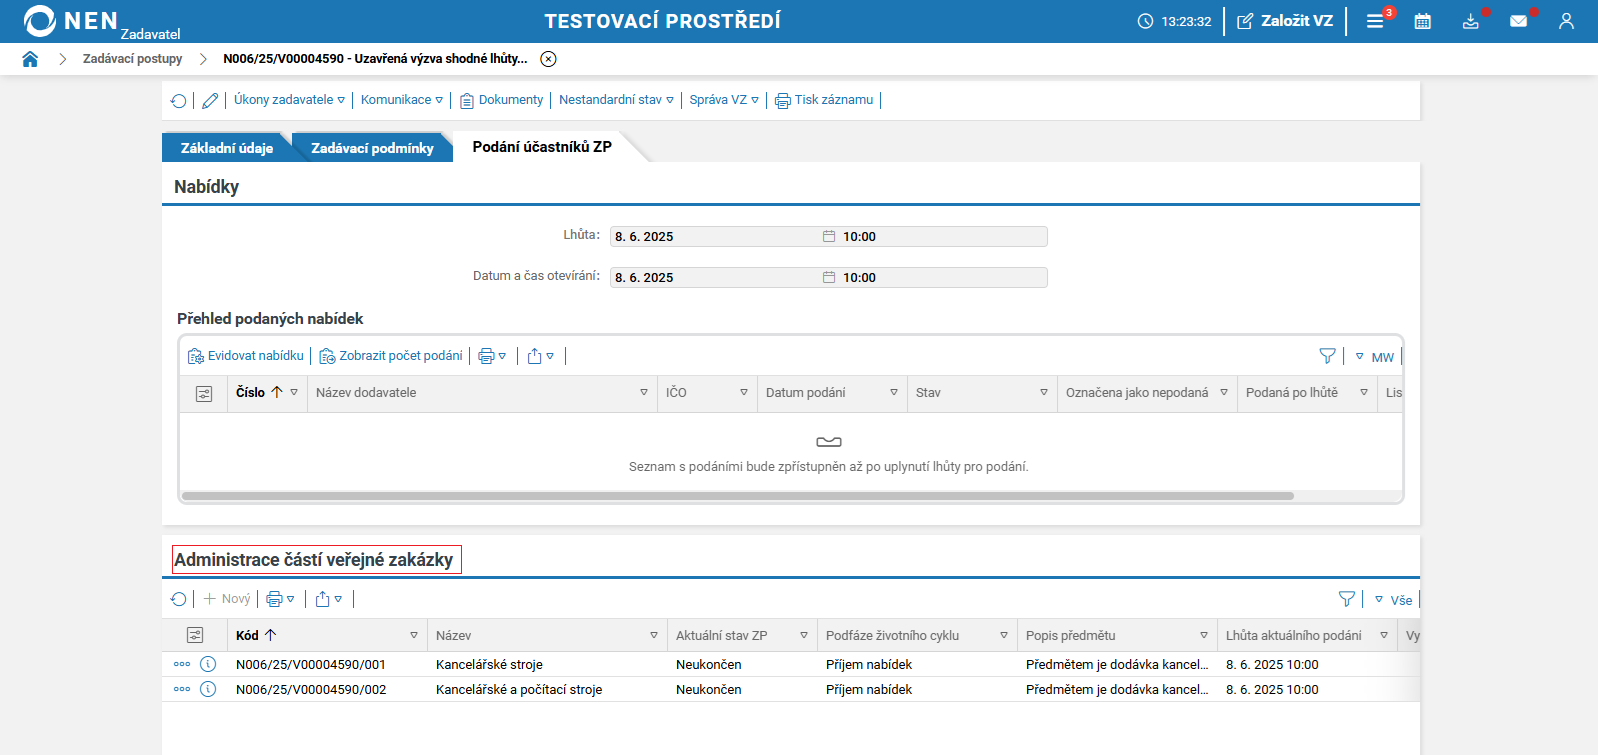The height and width of the screenshot is (755, 1598).
Task: Open the mail messages icon
Action: [x=1518, y=21]
